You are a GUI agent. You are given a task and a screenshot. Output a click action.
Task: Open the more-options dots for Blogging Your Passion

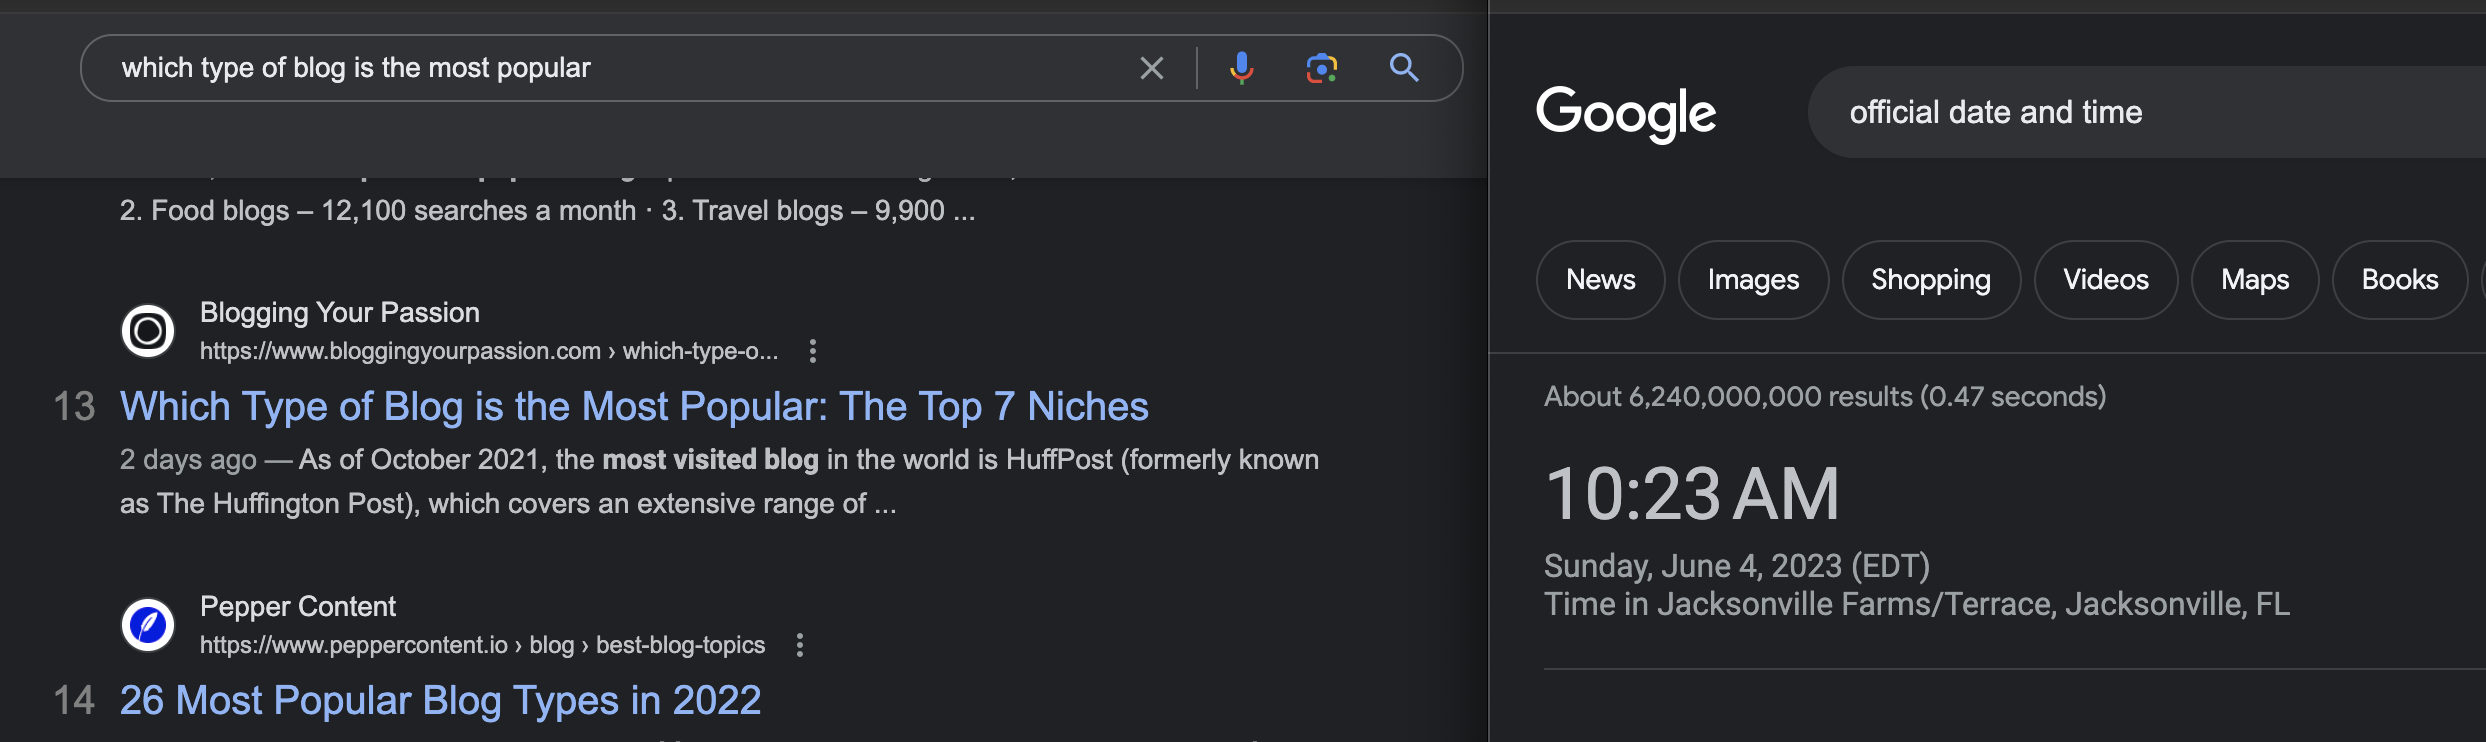813,351
